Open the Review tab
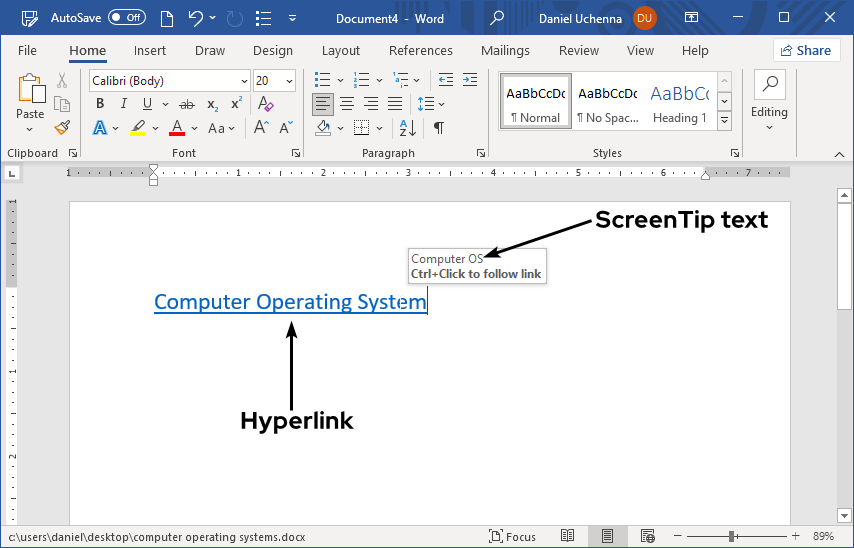854x548 pixels. pos(578,51)
